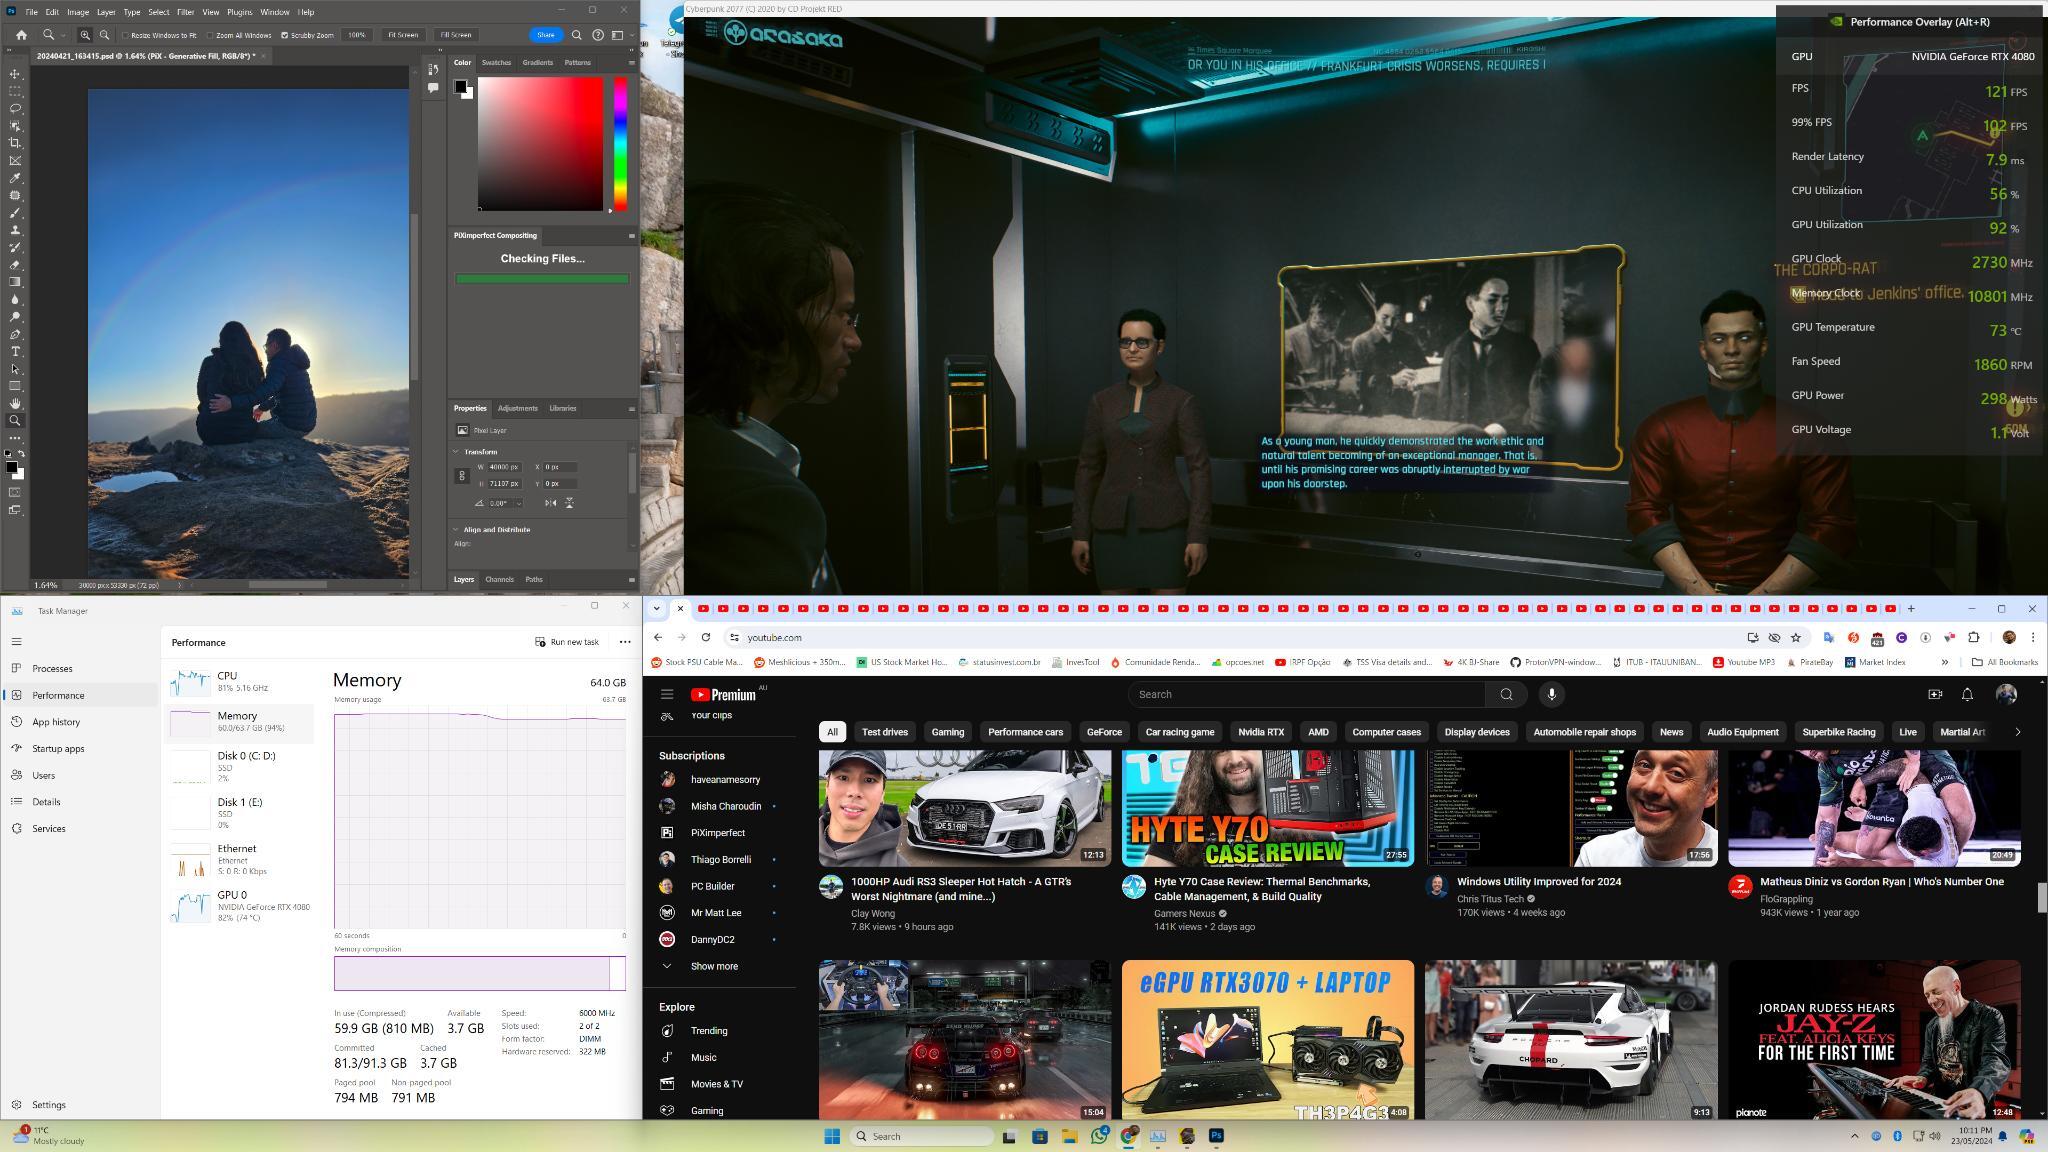Select the Pen tool in Photoshop
The image size is (2048, 1152).
15,334
